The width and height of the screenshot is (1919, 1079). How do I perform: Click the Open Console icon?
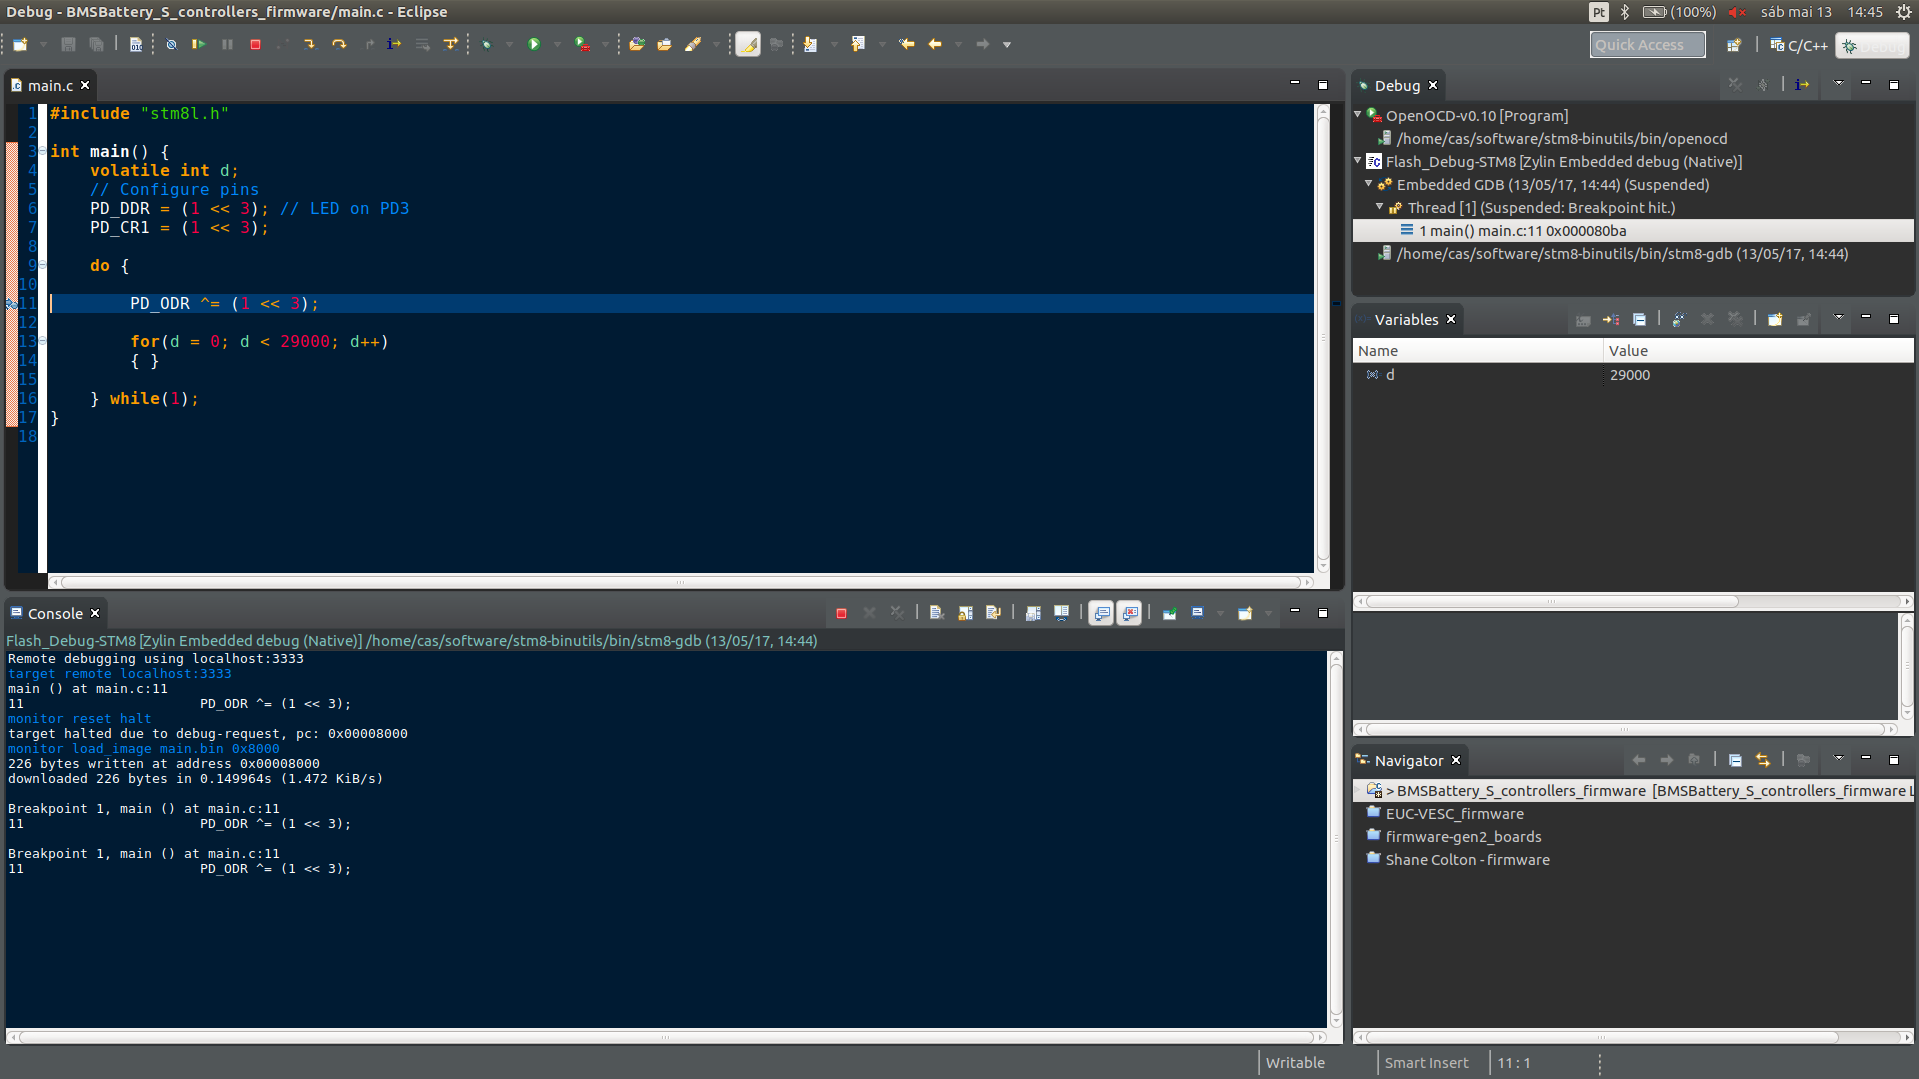[1245, 613]
